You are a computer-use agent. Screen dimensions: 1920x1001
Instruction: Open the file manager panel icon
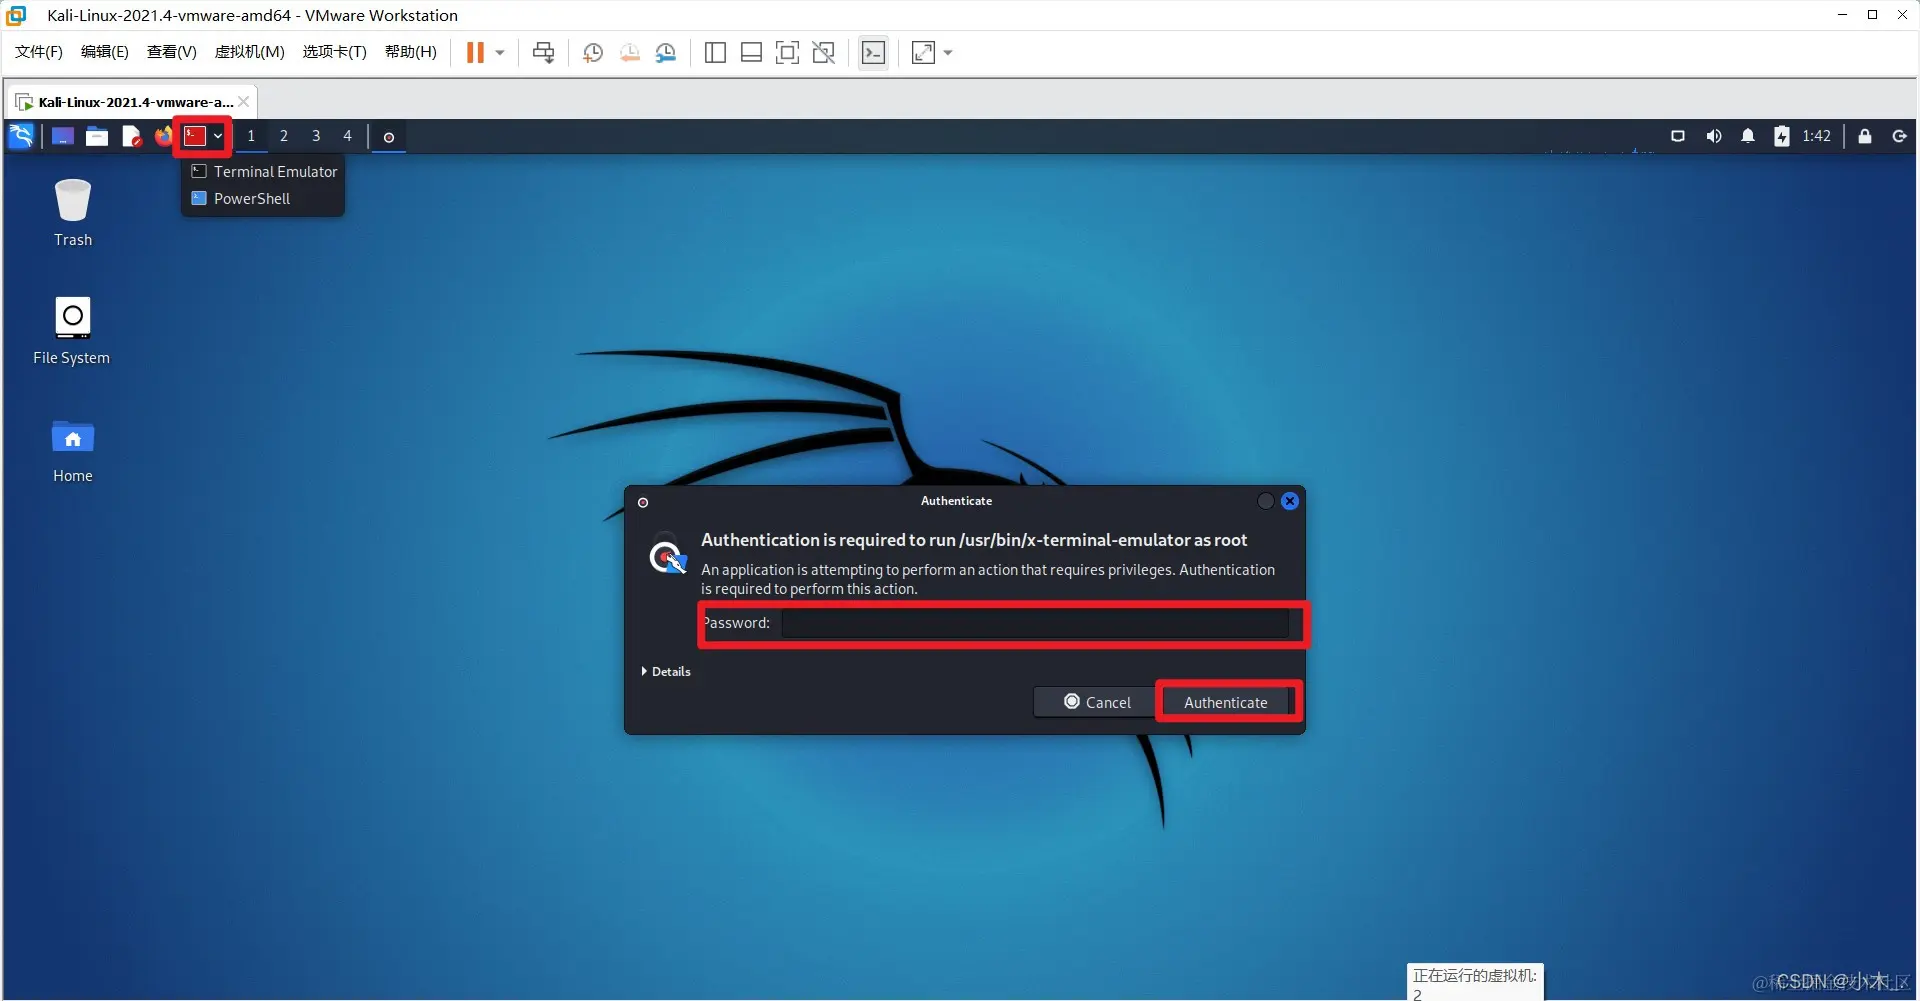(97, 136)
